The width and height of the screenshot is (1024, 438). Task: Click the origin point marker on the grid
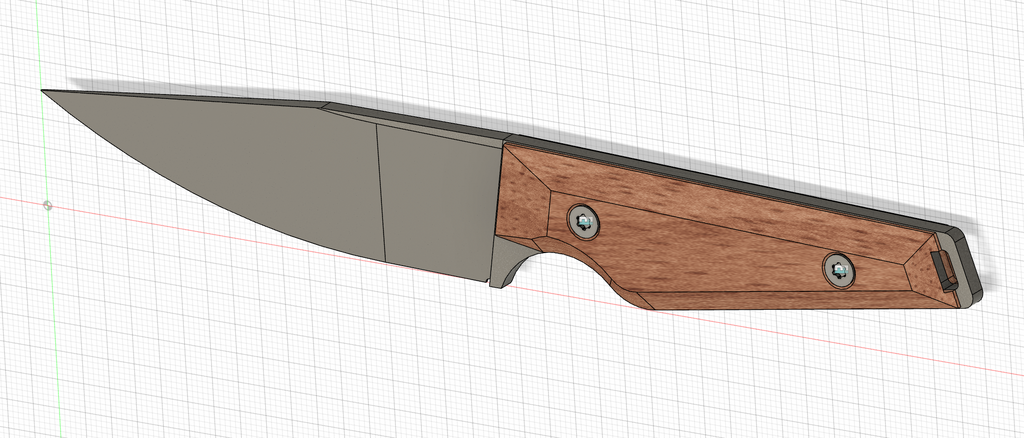tap(48, 206)
